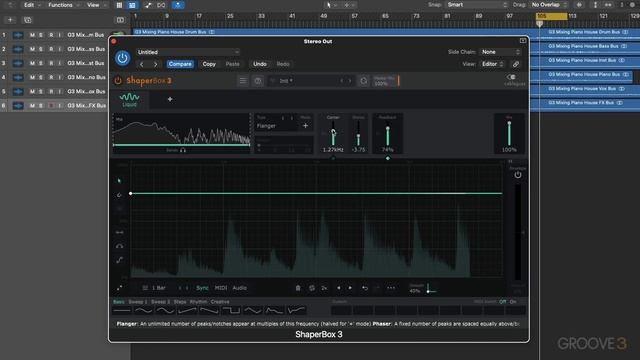
Task: Click the Copy button
Action: point(209,64)
